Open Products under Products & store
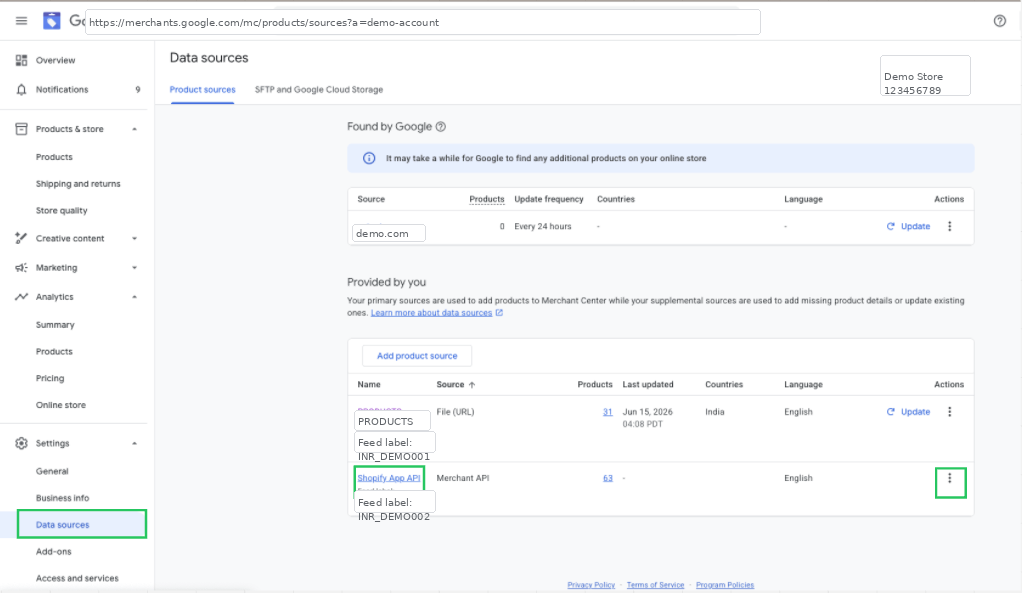 54,157
